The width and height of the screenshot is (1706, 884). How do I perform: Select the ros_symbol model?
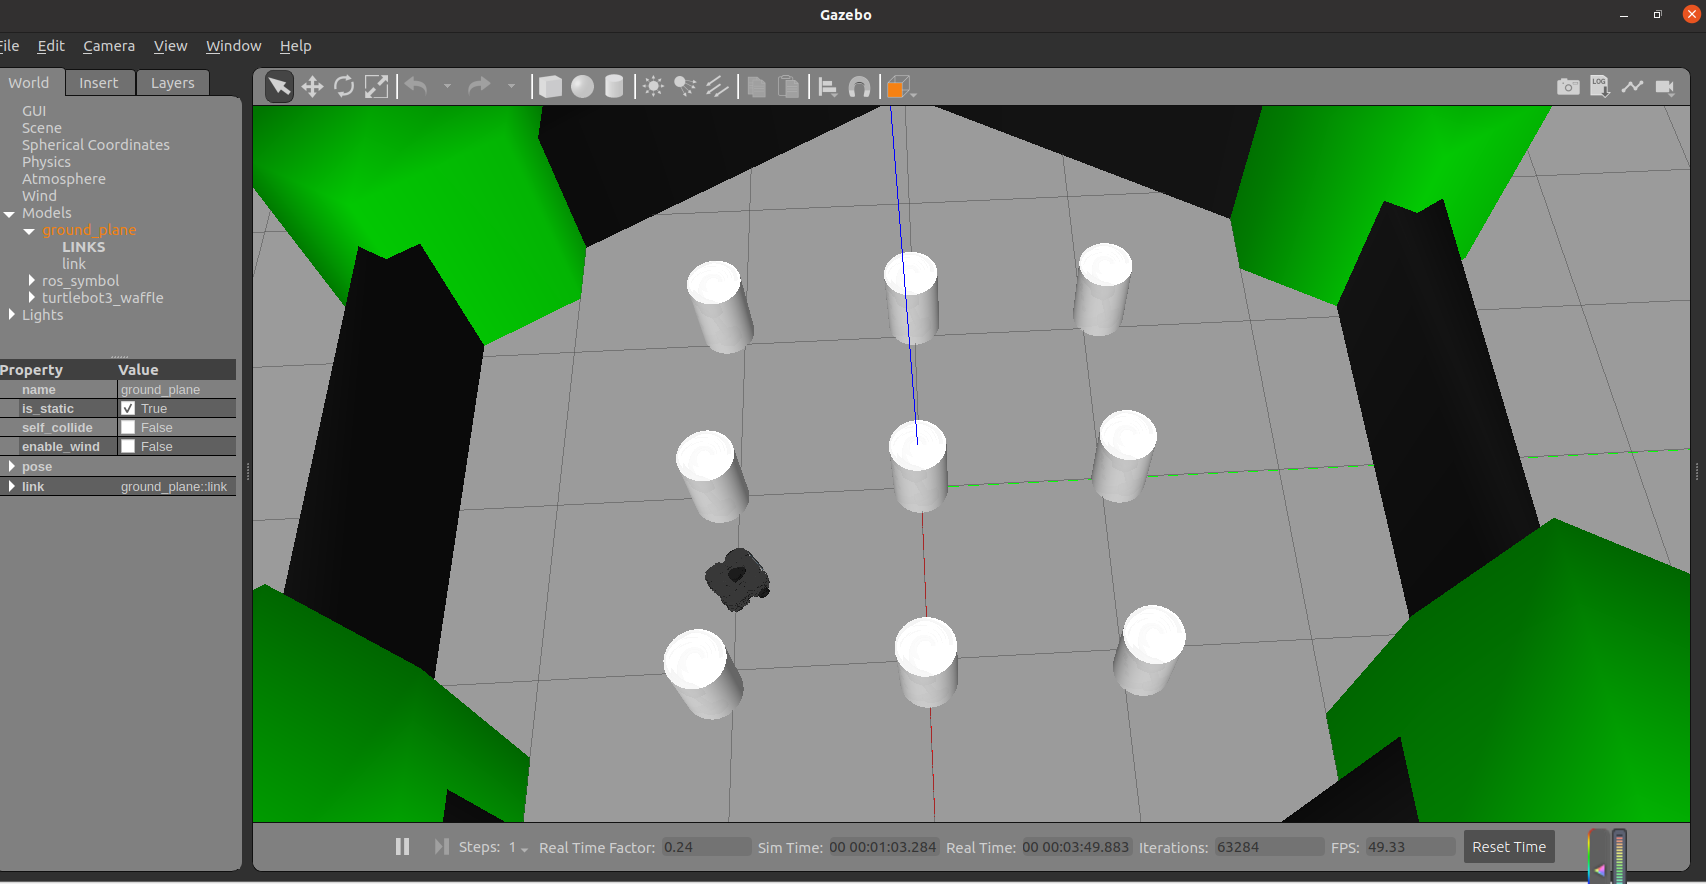point(80,281)
